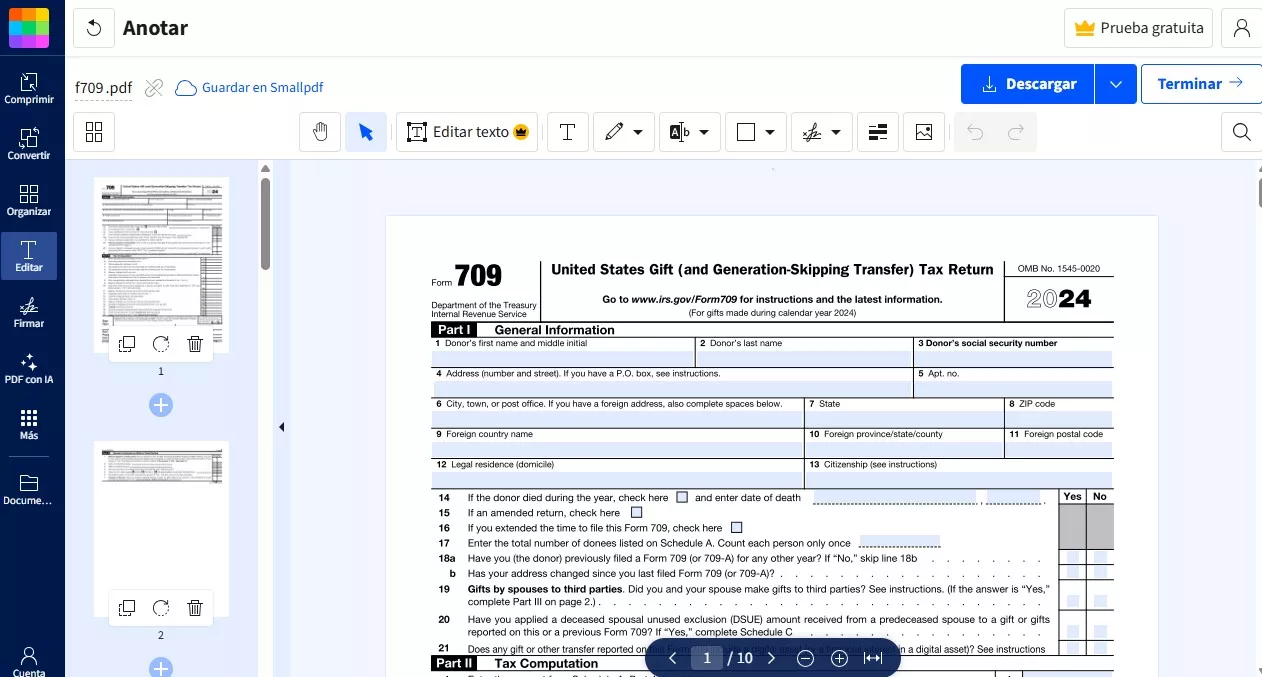Open the Descargar options dropdown arrow
The height and width of the screenshot is (677, 1262).
(x=1116, y=84)
